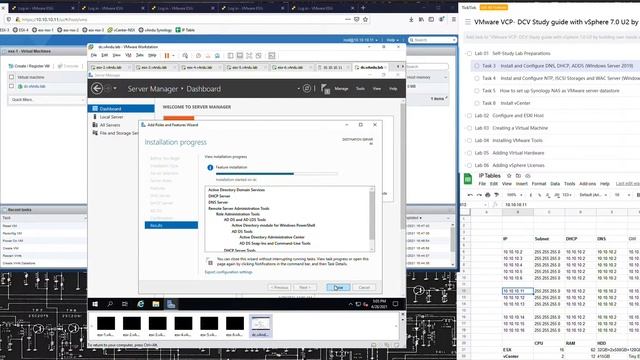Open the guest action center notification icon
640x360 pixels.
click(x=395, y=304)
